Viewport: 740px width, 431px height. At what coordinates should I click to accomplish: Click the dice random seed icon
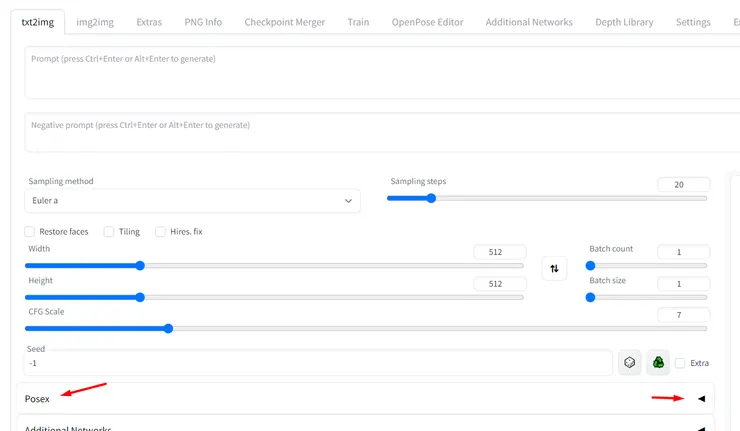[630, 363]
